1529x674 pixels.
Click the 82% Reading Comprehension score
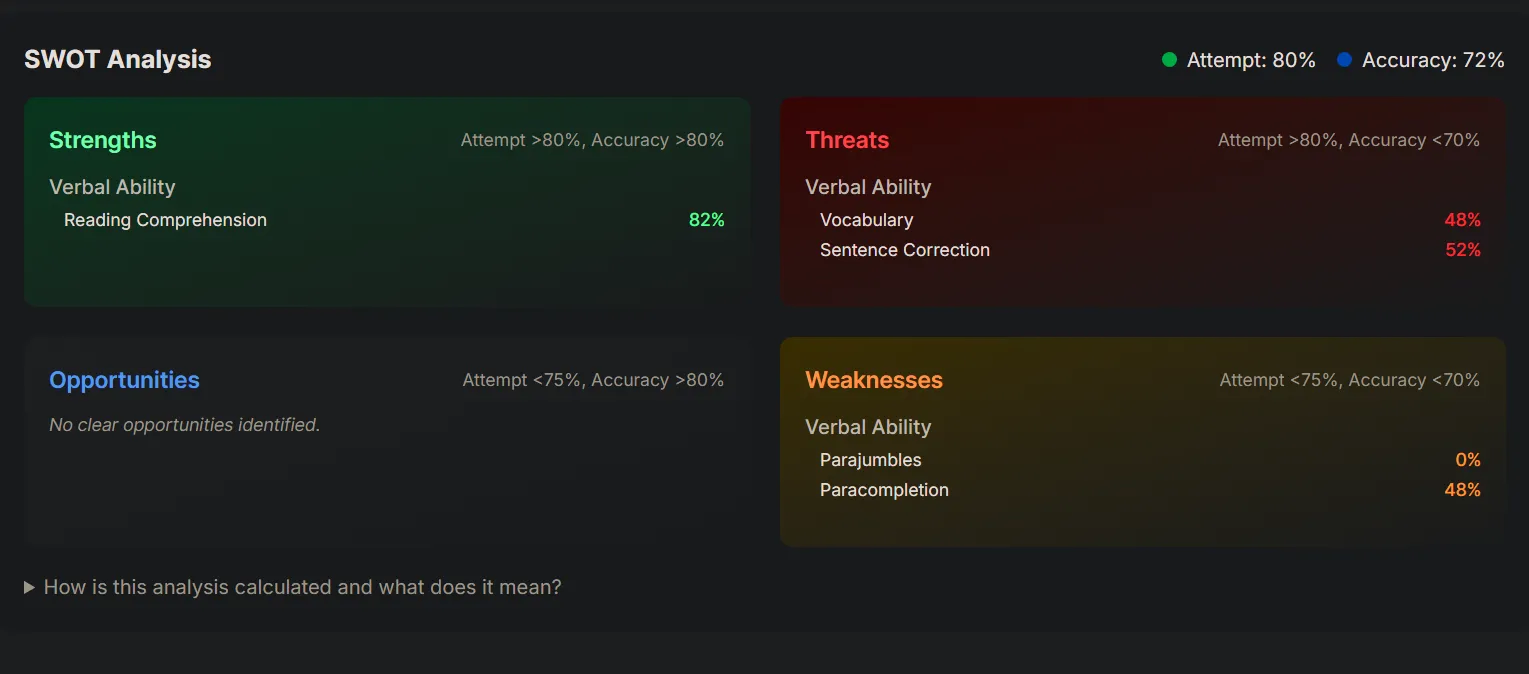707,220
